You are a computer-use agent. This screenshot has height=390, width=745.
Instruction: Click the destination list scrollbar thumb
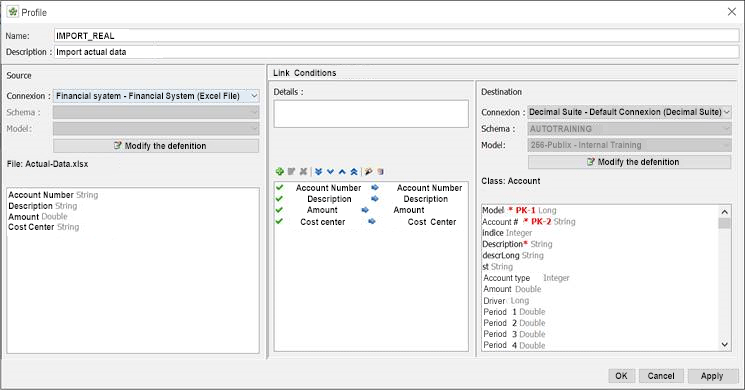pyautogui.click(x=725, y=223)
